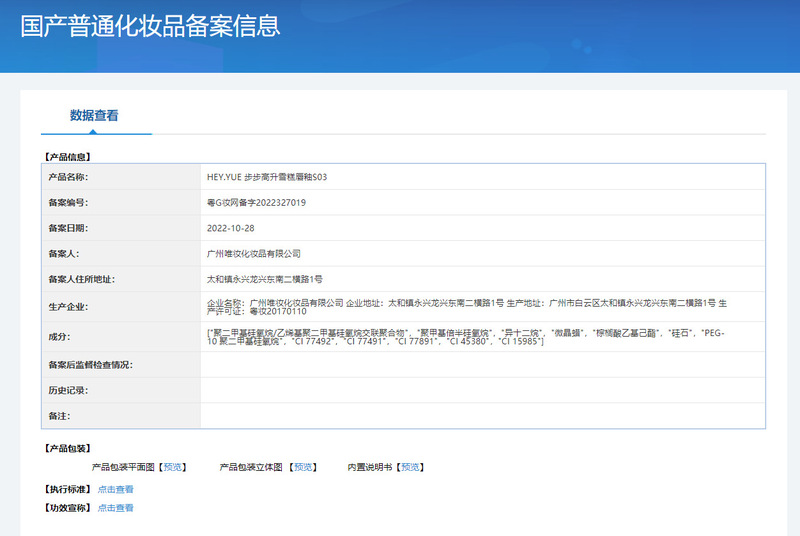Click 点击查看 beside 功效宣称
Viewport: 800px width, 536px height.
[115, 508]
